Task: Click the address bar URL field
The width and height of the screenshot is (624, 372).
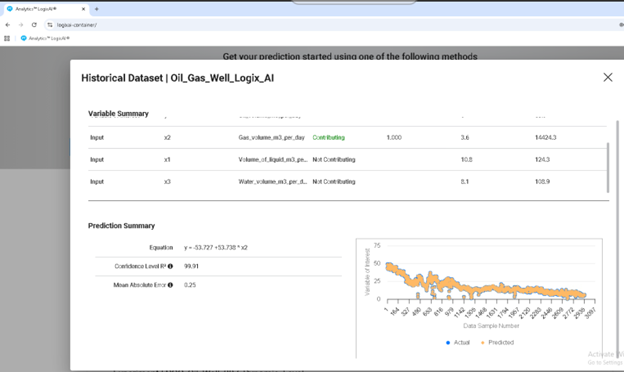Action: tap(76, 25)
